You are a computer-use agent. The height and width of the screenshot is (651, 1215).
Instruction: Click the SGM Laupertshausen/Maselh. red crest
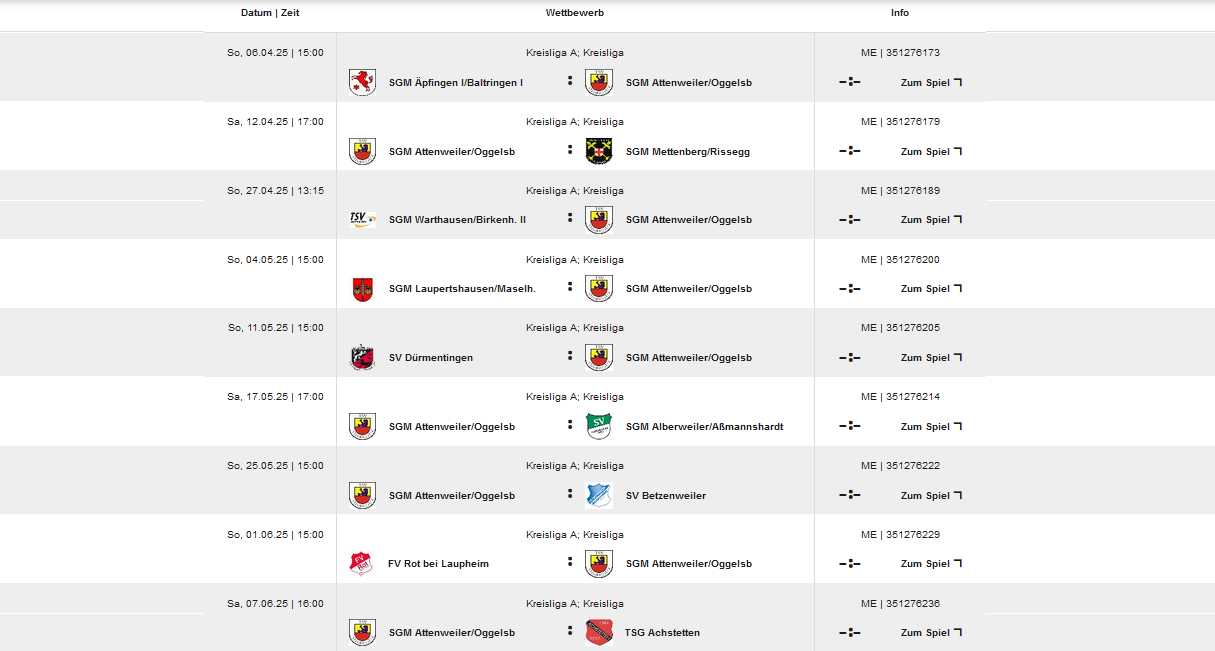pyautogui.click(x=362, y=289)
